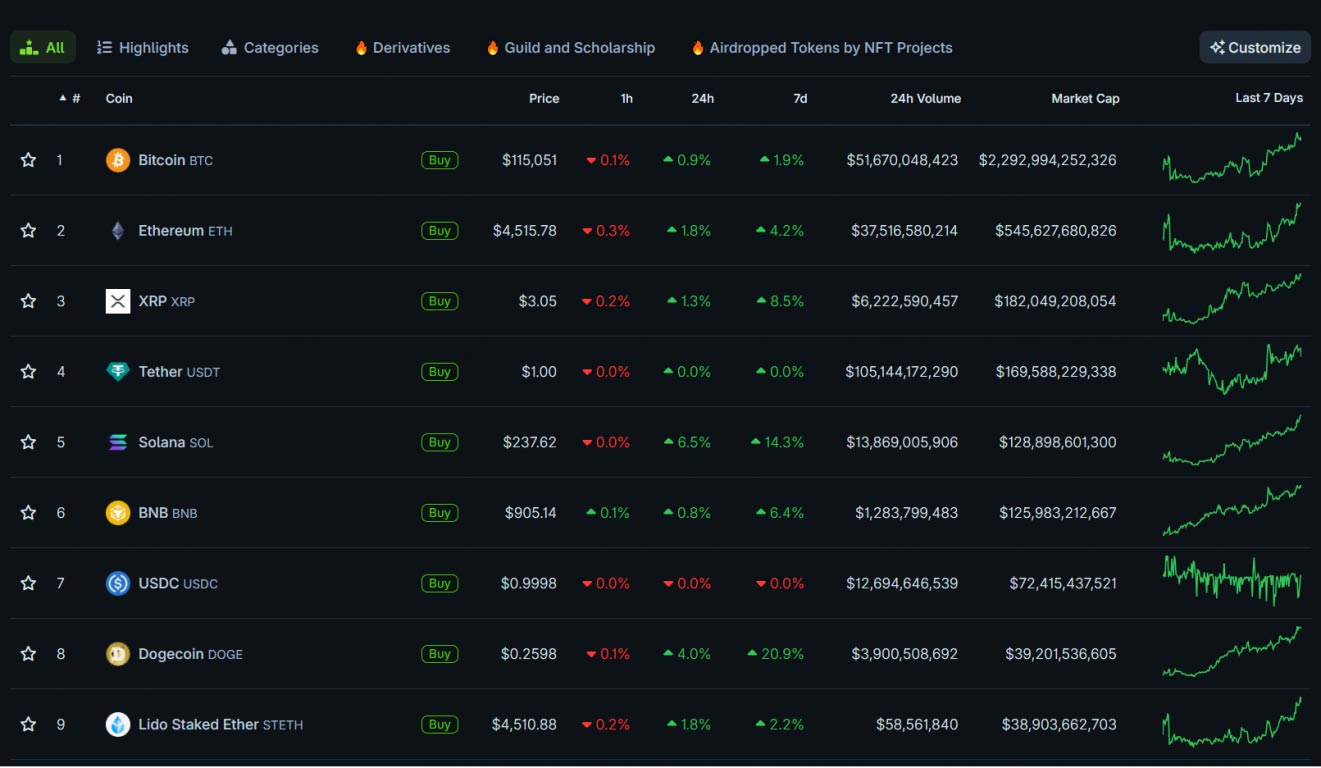This screenshot has height=768, width=1321.
Task: Open the Tether USDT coin link
Action: pos(179,372)
